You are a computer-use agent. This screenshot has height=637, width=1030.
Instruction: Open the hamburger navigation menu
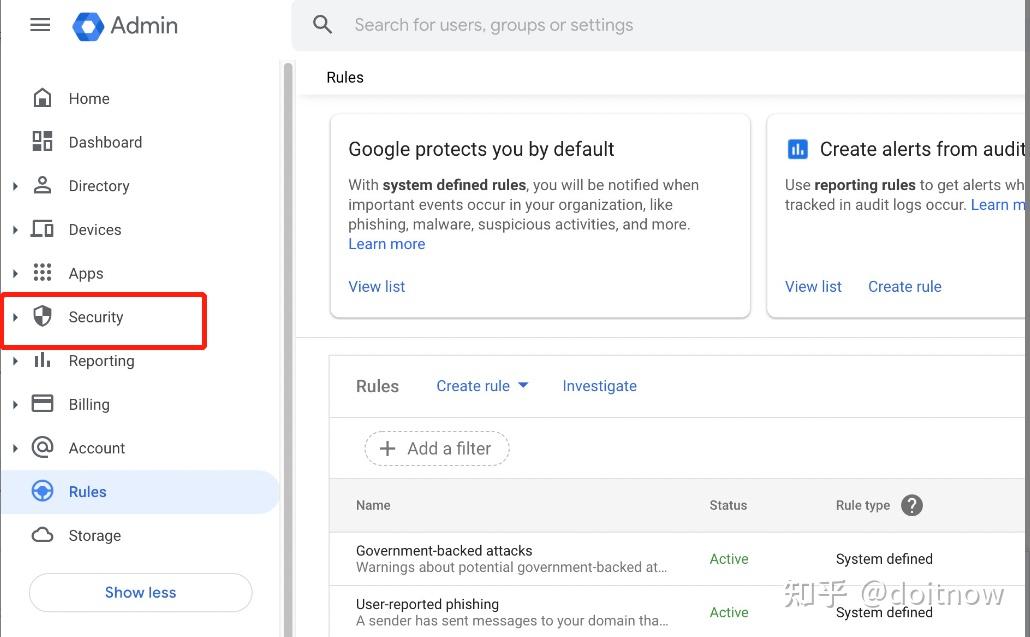40,24
